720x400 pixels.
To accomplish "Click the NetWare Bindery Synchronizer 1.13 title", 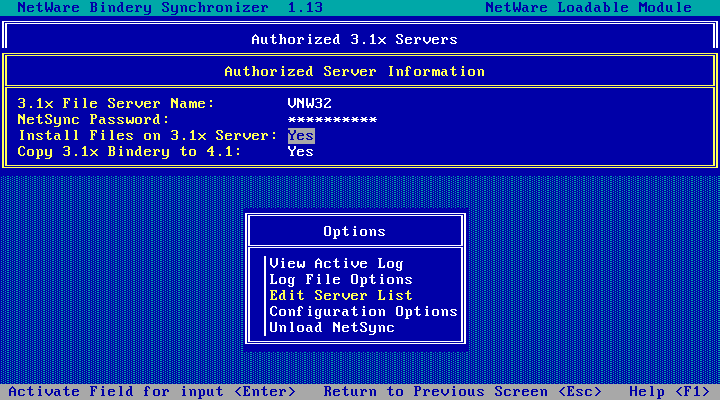I will (170, 7).
